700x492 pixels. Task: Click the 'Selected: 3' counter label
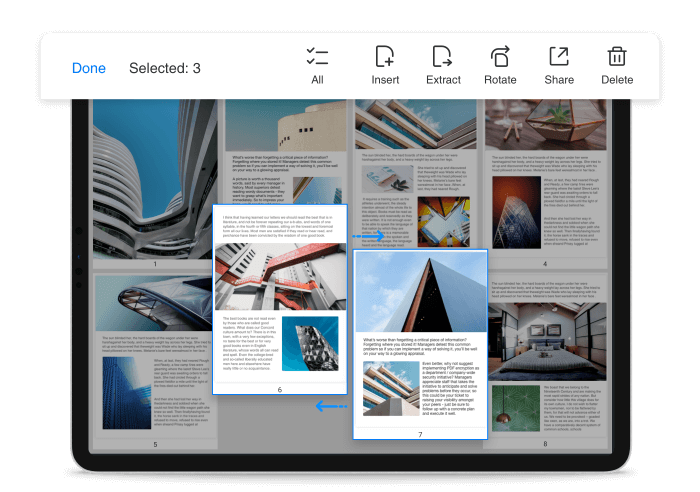coord(165,68)
